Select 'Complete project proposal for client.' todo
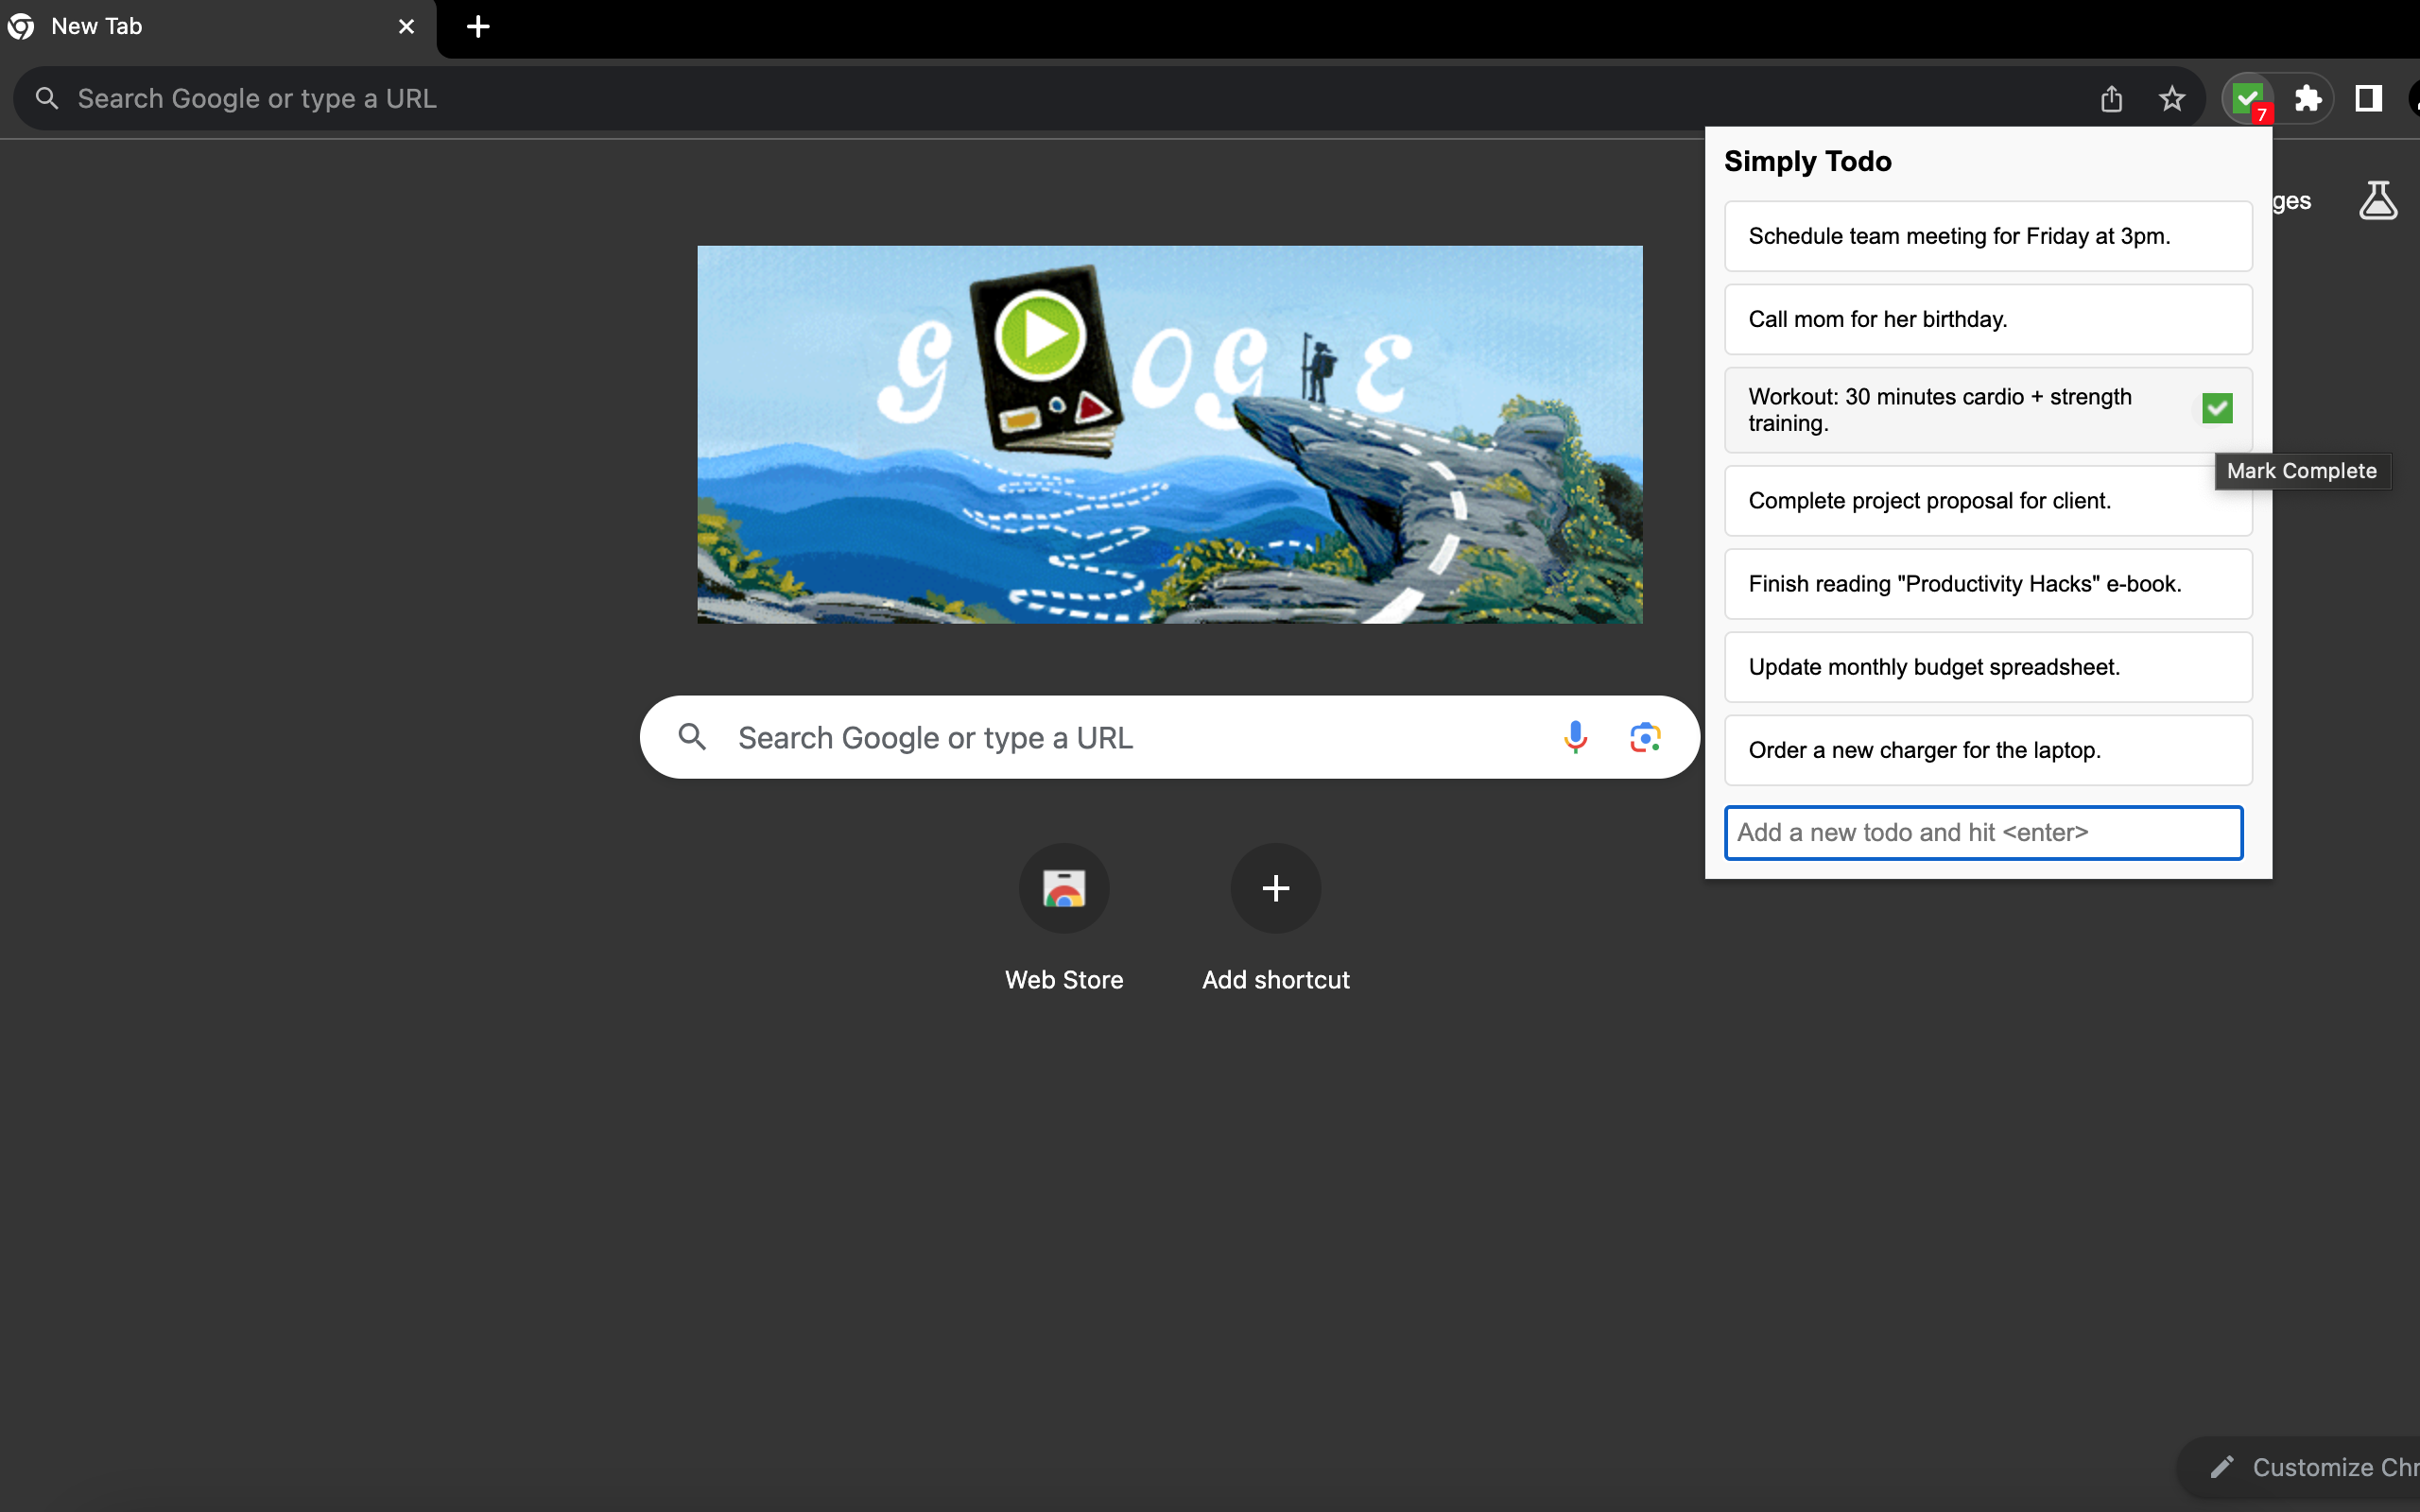The image size is (2420, 1512). 1988,501
